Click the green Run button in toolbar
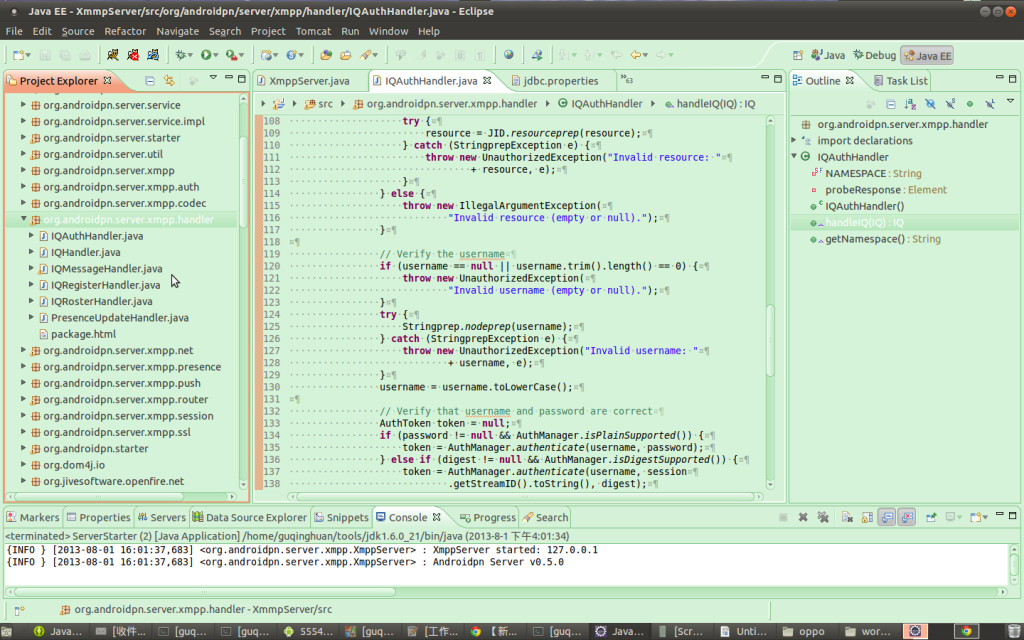 (x=206, y=55)
